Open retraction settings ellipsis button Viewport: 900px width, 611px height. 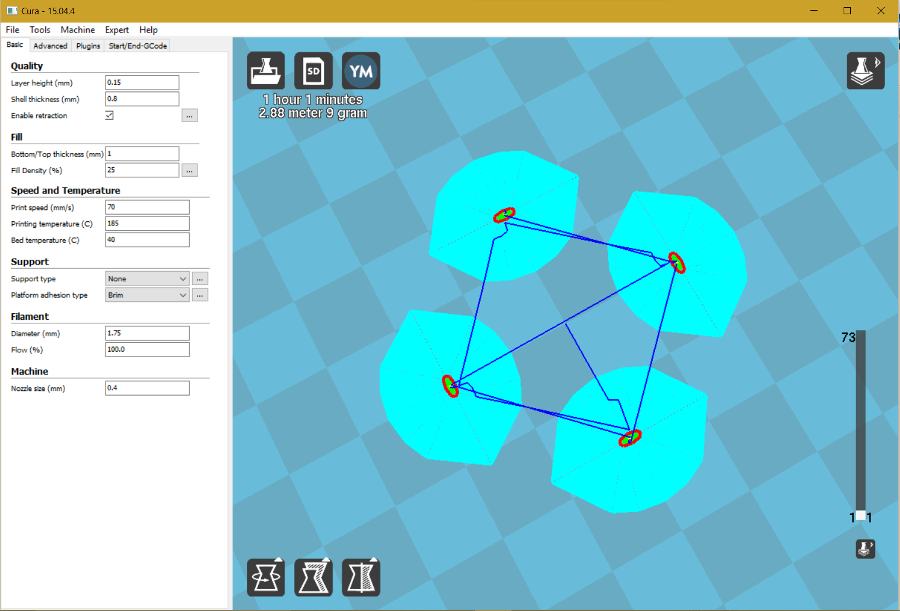[x=189, y=115]
